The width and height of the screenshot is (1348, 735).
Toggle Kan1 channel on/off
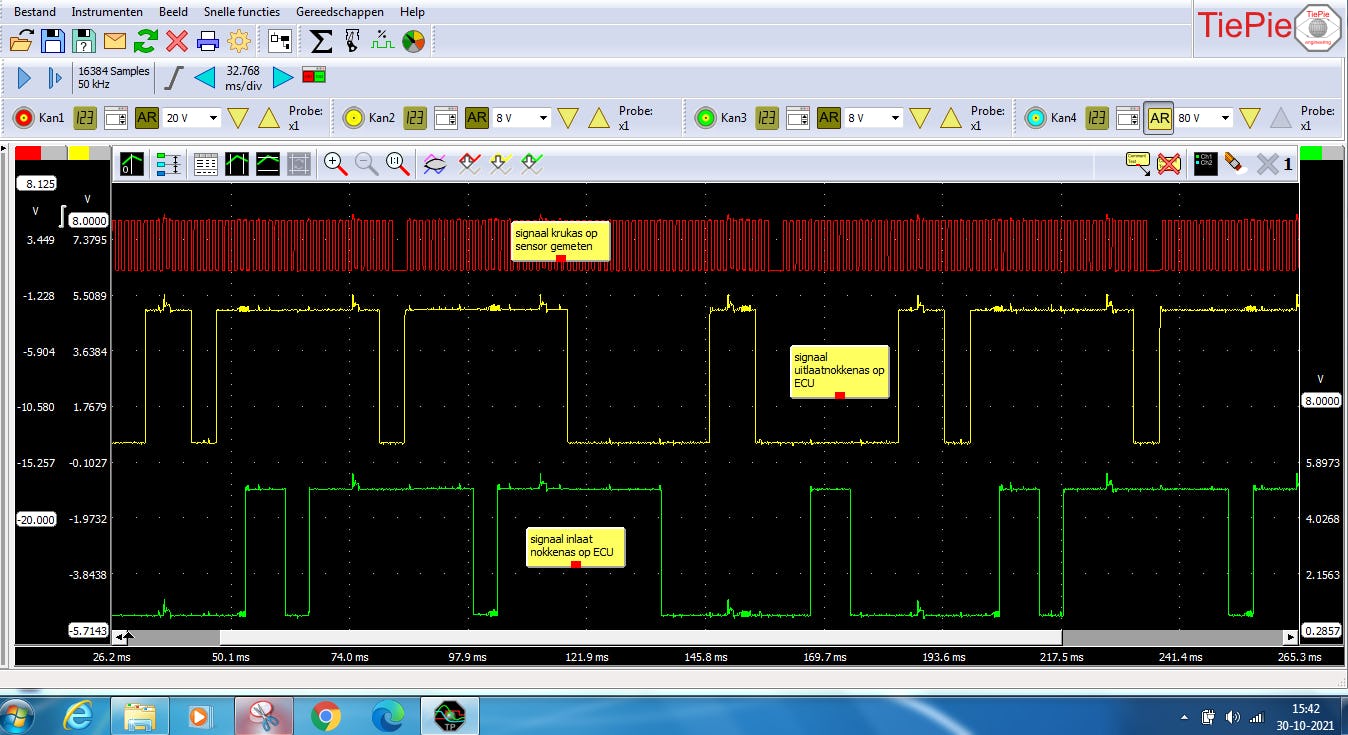click(24, 118)
